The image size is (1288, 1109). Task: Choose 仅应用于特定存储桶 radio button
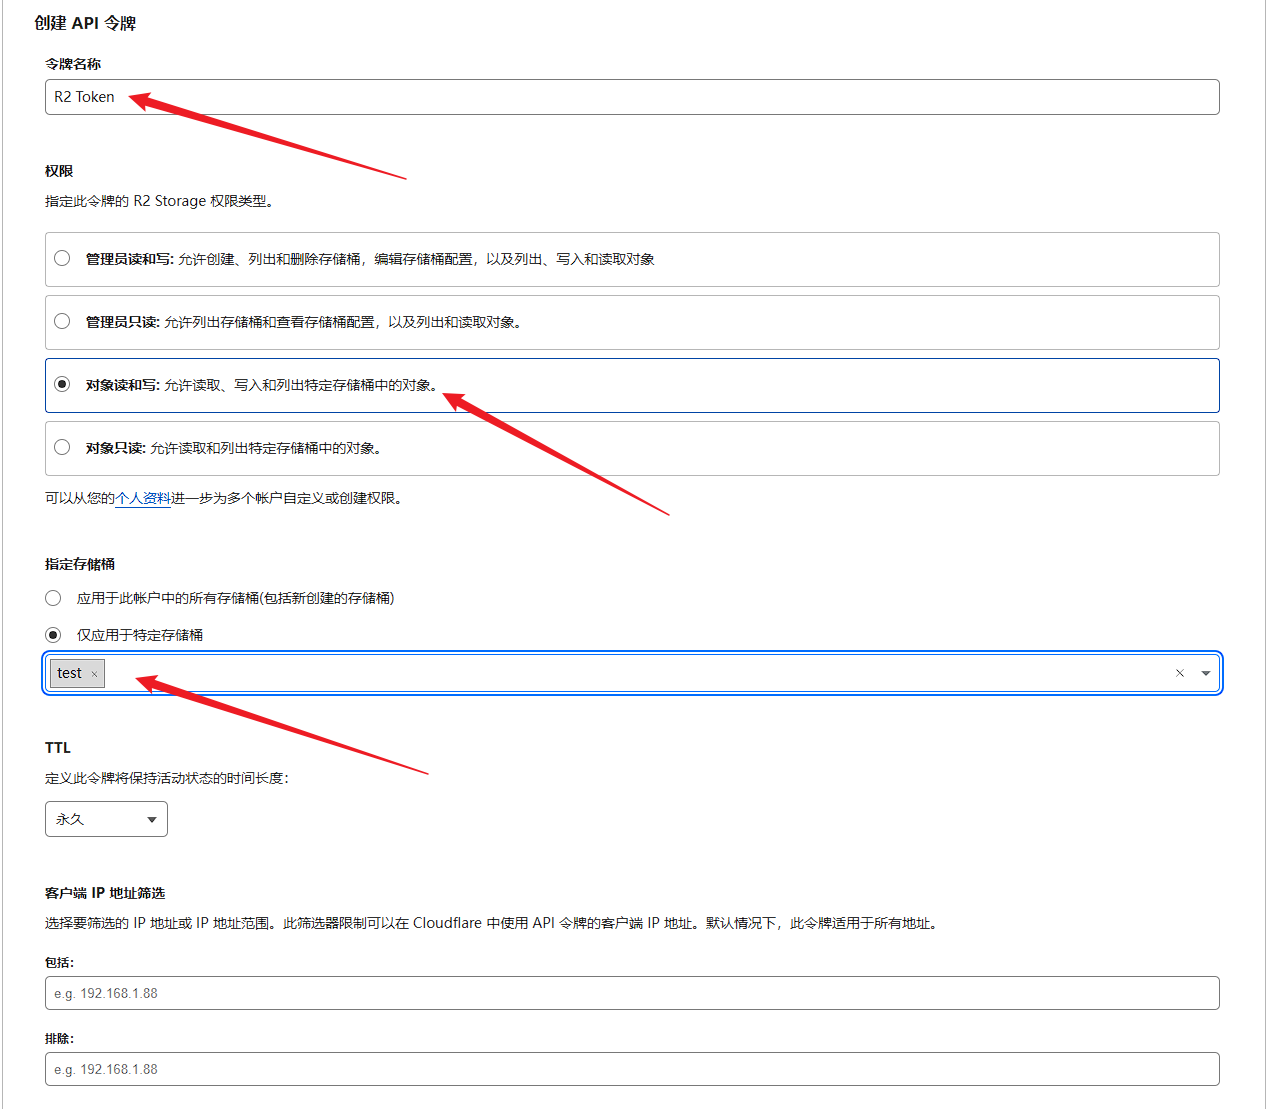[53, 635]
